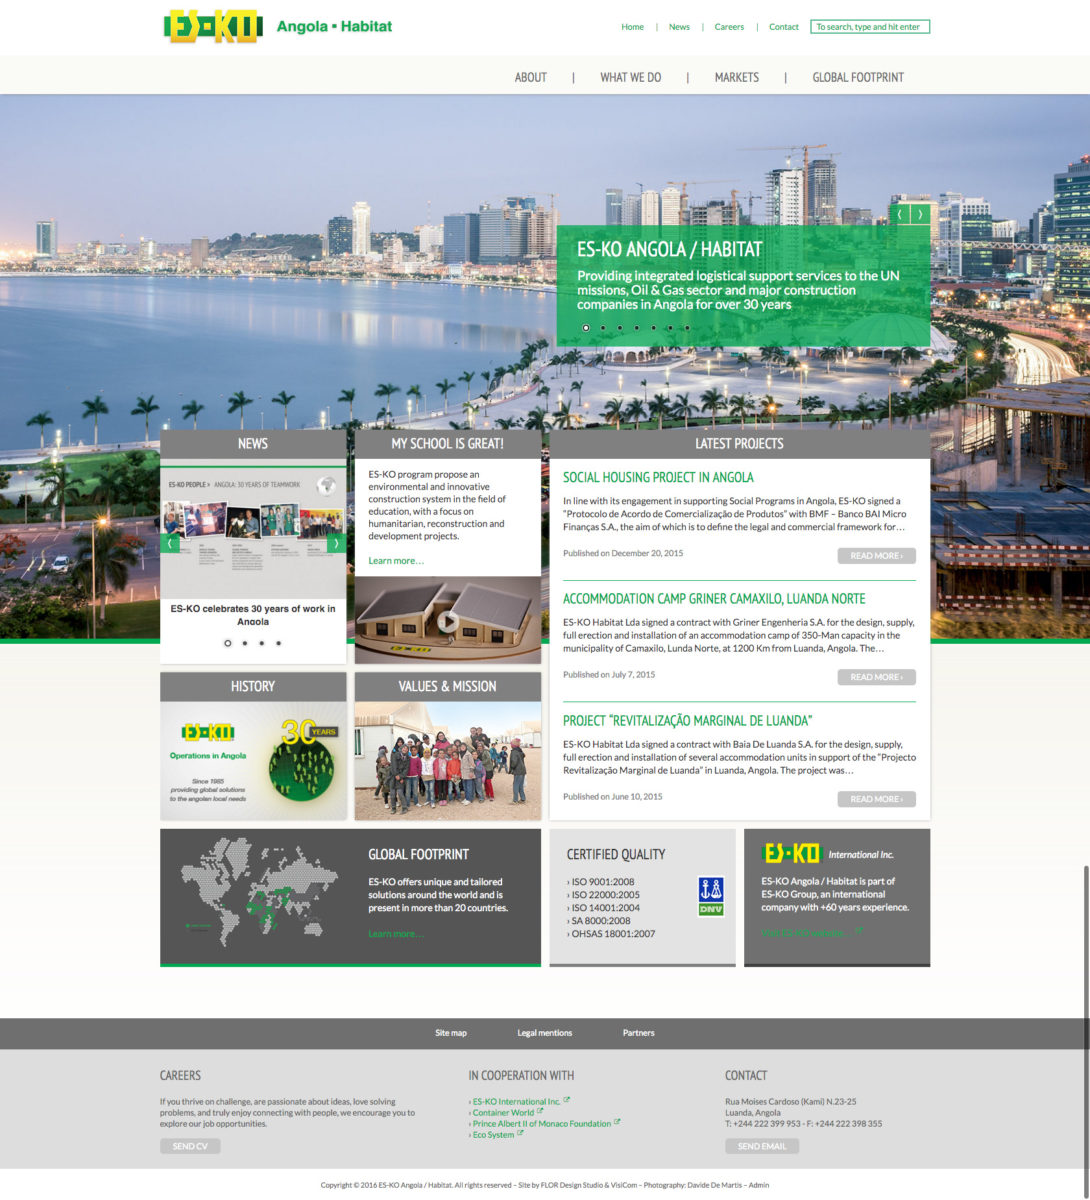Open Project Revitalização Marginal de Luanda title

(687, 720)
